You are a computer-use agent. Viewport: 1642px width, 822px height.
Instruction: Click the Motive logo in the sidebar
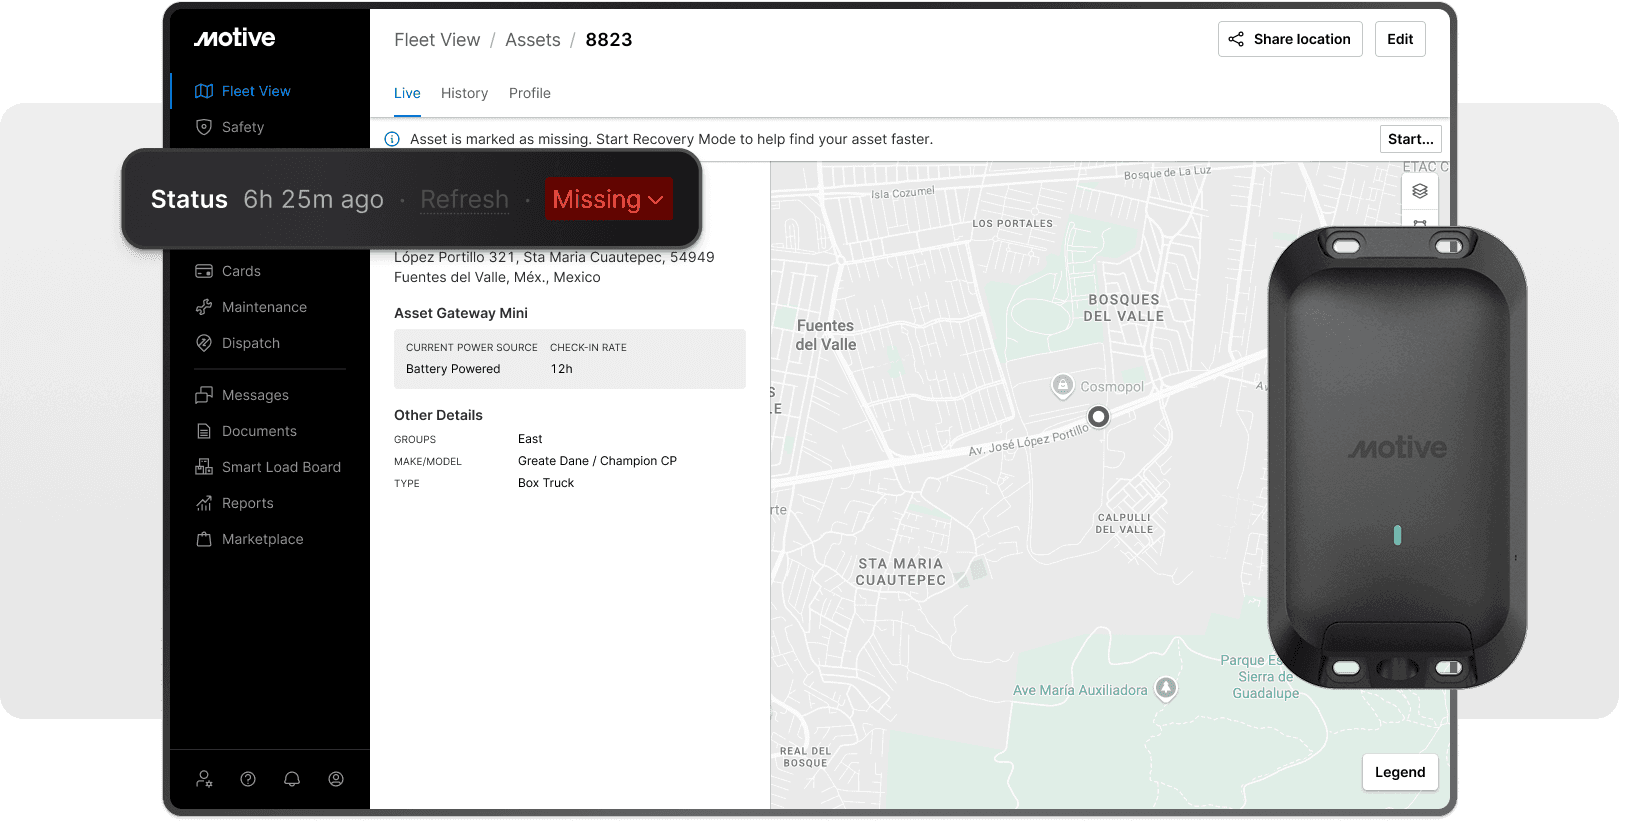234,38
